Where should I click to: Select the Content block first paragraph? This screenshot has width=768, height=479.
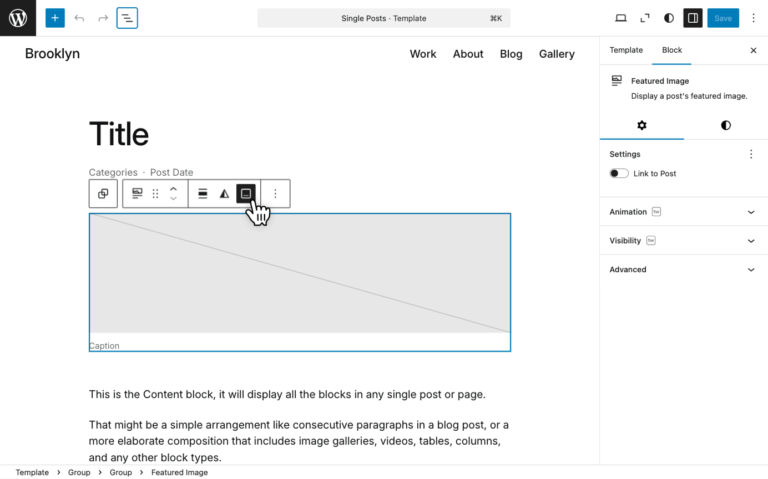click(x=287, y=394)
